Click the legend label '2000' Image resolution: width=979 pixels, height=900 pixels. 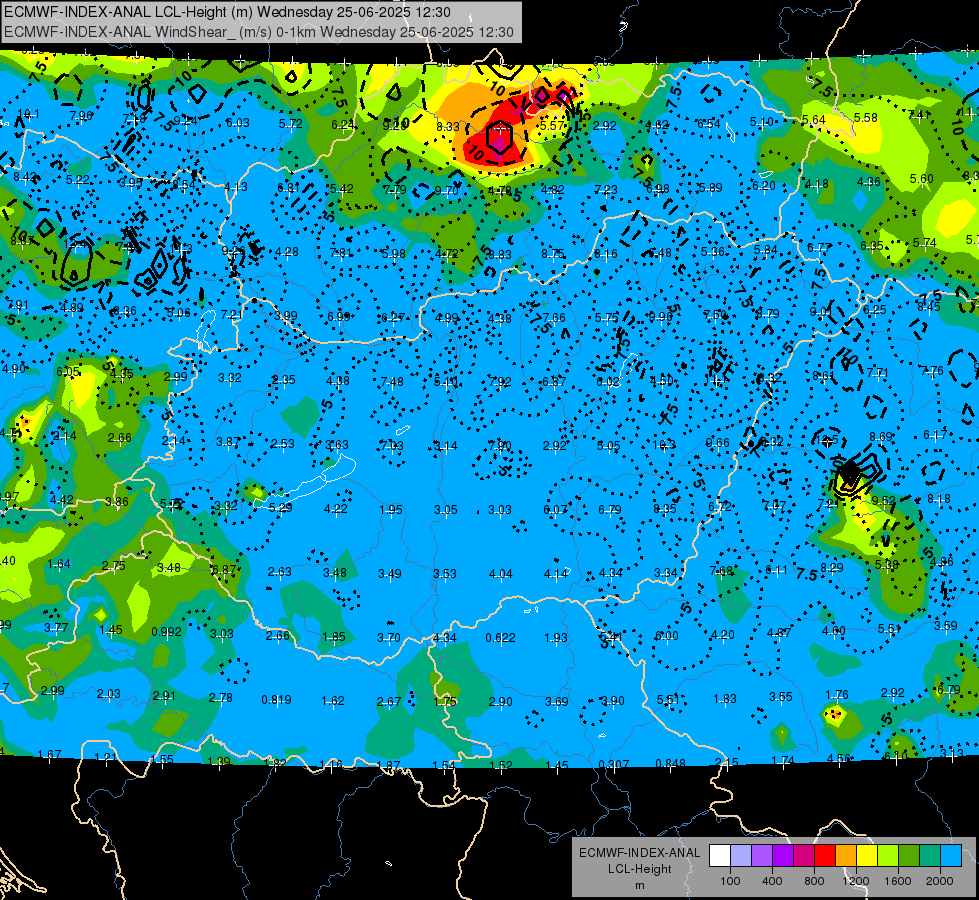[x=940, y=881]
